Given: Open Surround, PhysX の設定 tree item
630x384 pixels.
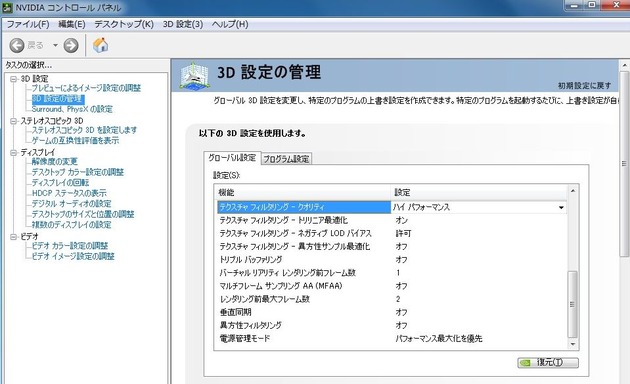Looking at the screenshot, I should (72, 109).
